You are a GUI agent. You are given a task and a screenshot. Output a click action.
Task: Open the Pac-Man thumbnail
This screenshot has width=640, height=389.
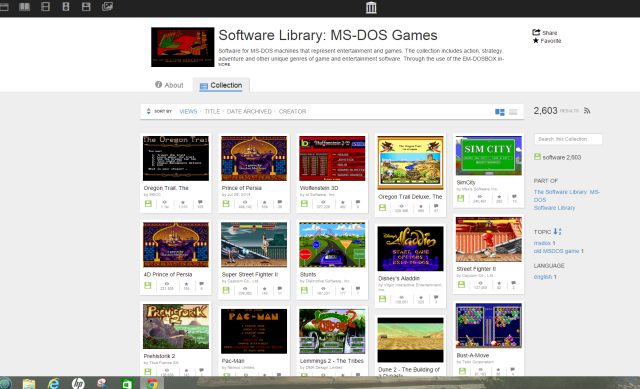pyautogui.click(x=254, y=331)
